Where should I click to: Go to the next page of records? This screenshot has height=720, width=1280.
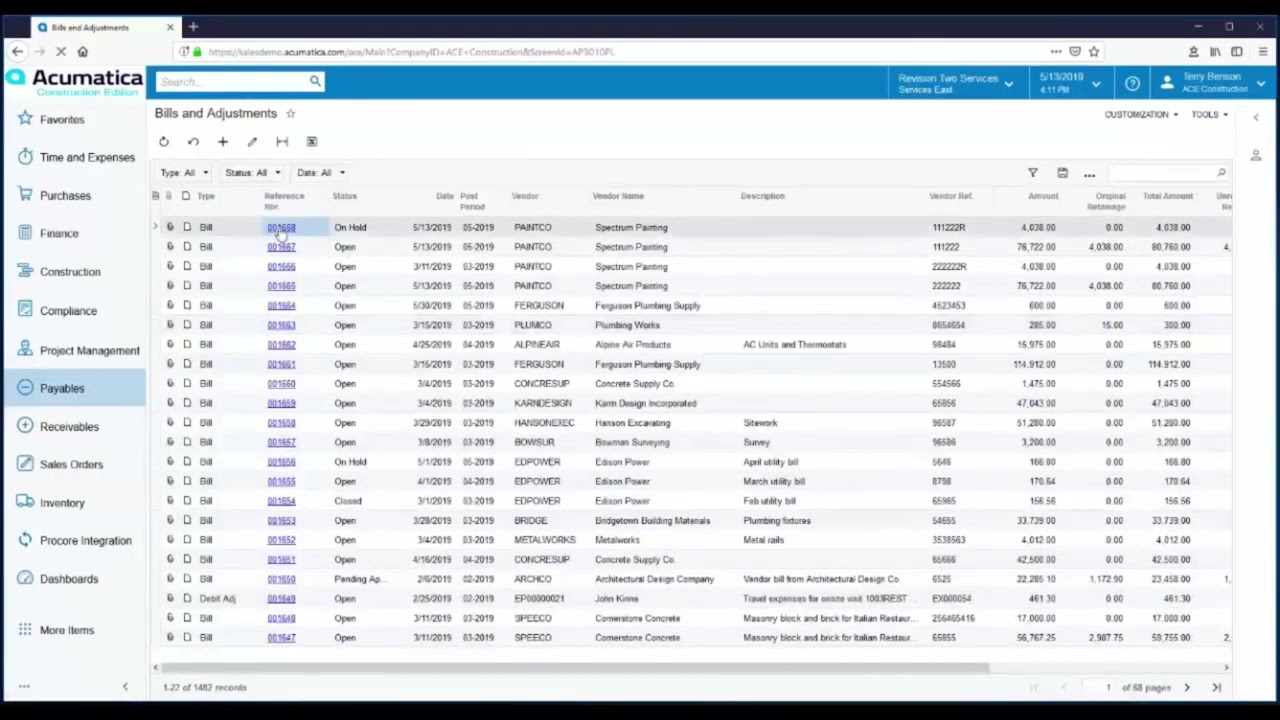(1187, 687)
